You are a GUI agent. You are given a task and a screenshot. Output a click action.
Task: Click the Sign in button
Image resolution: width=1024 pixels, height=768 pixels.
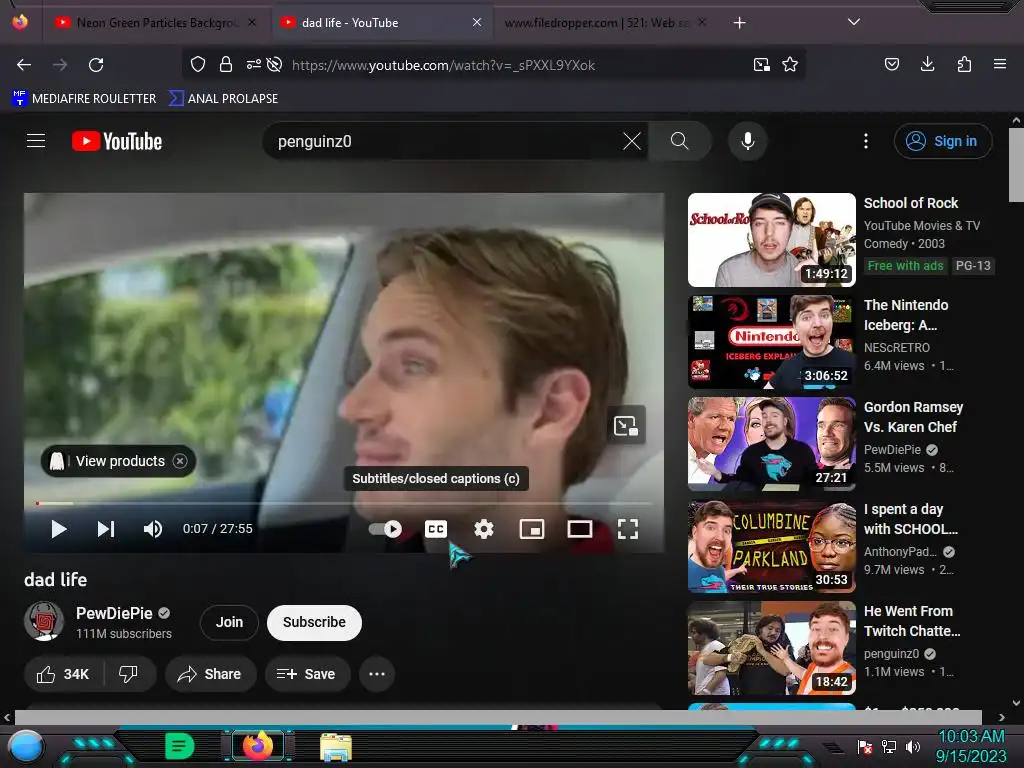[942, 141]
